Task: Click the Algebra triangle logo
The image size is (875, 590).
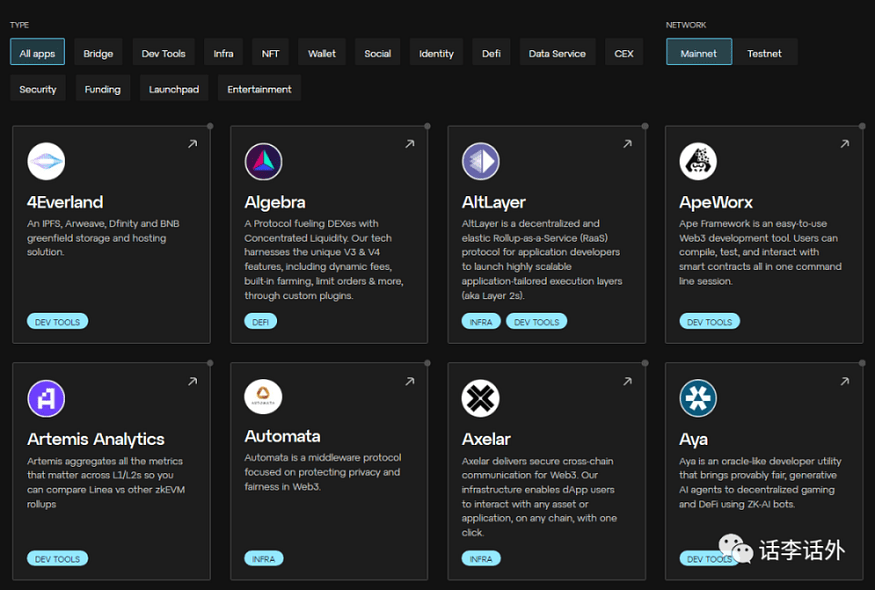Action: pyautogui.click(x=263, y=161)
